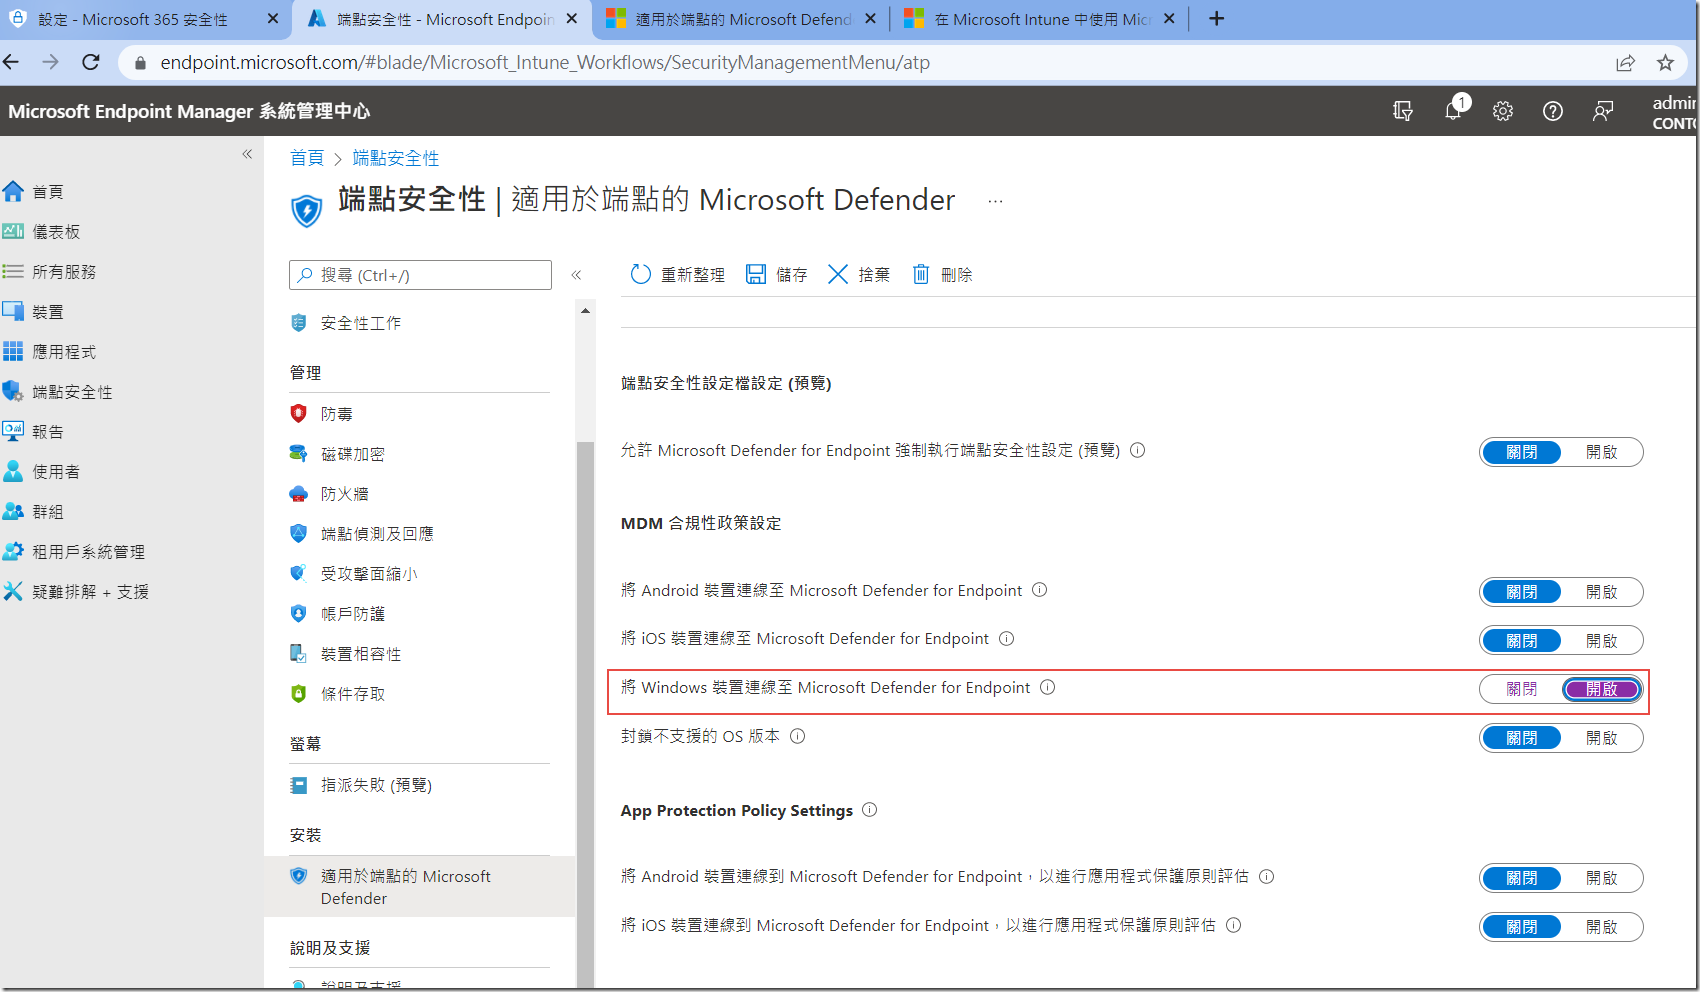Image resolution: width=1700 pixels, height=992 pixels.
Task: Collapse the main left navigation pane
Action: (247, 154)
